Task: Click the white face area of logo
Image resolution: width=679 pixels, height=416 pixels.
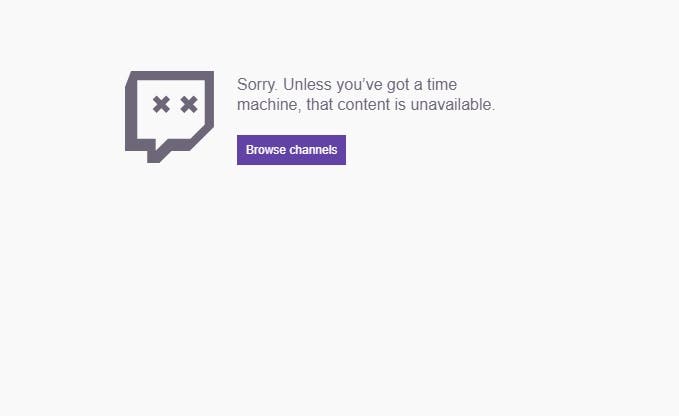Action: click(x=171, y=109)
